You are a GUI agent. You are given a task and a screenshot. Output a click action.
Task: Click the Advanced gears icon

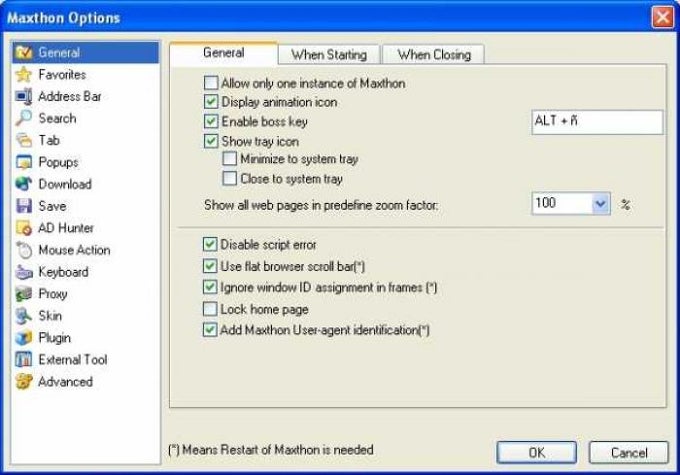(x=24, y=381)
